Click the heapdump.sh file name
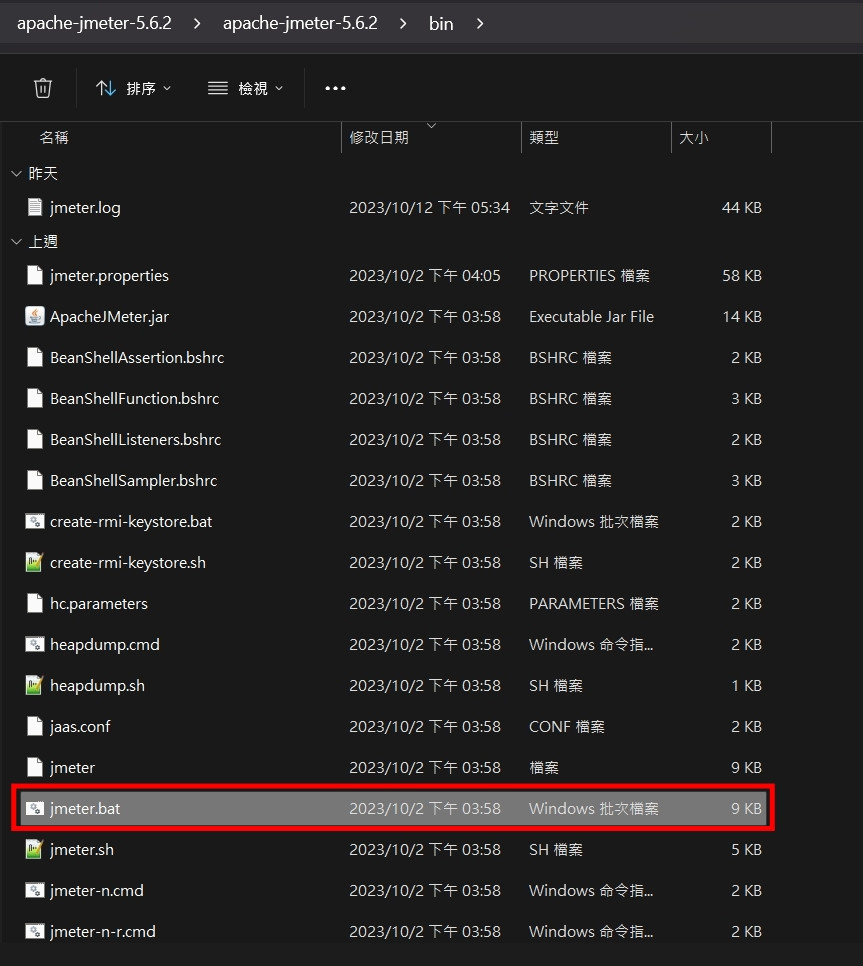 pyautogui.click(x=97, y=686)
